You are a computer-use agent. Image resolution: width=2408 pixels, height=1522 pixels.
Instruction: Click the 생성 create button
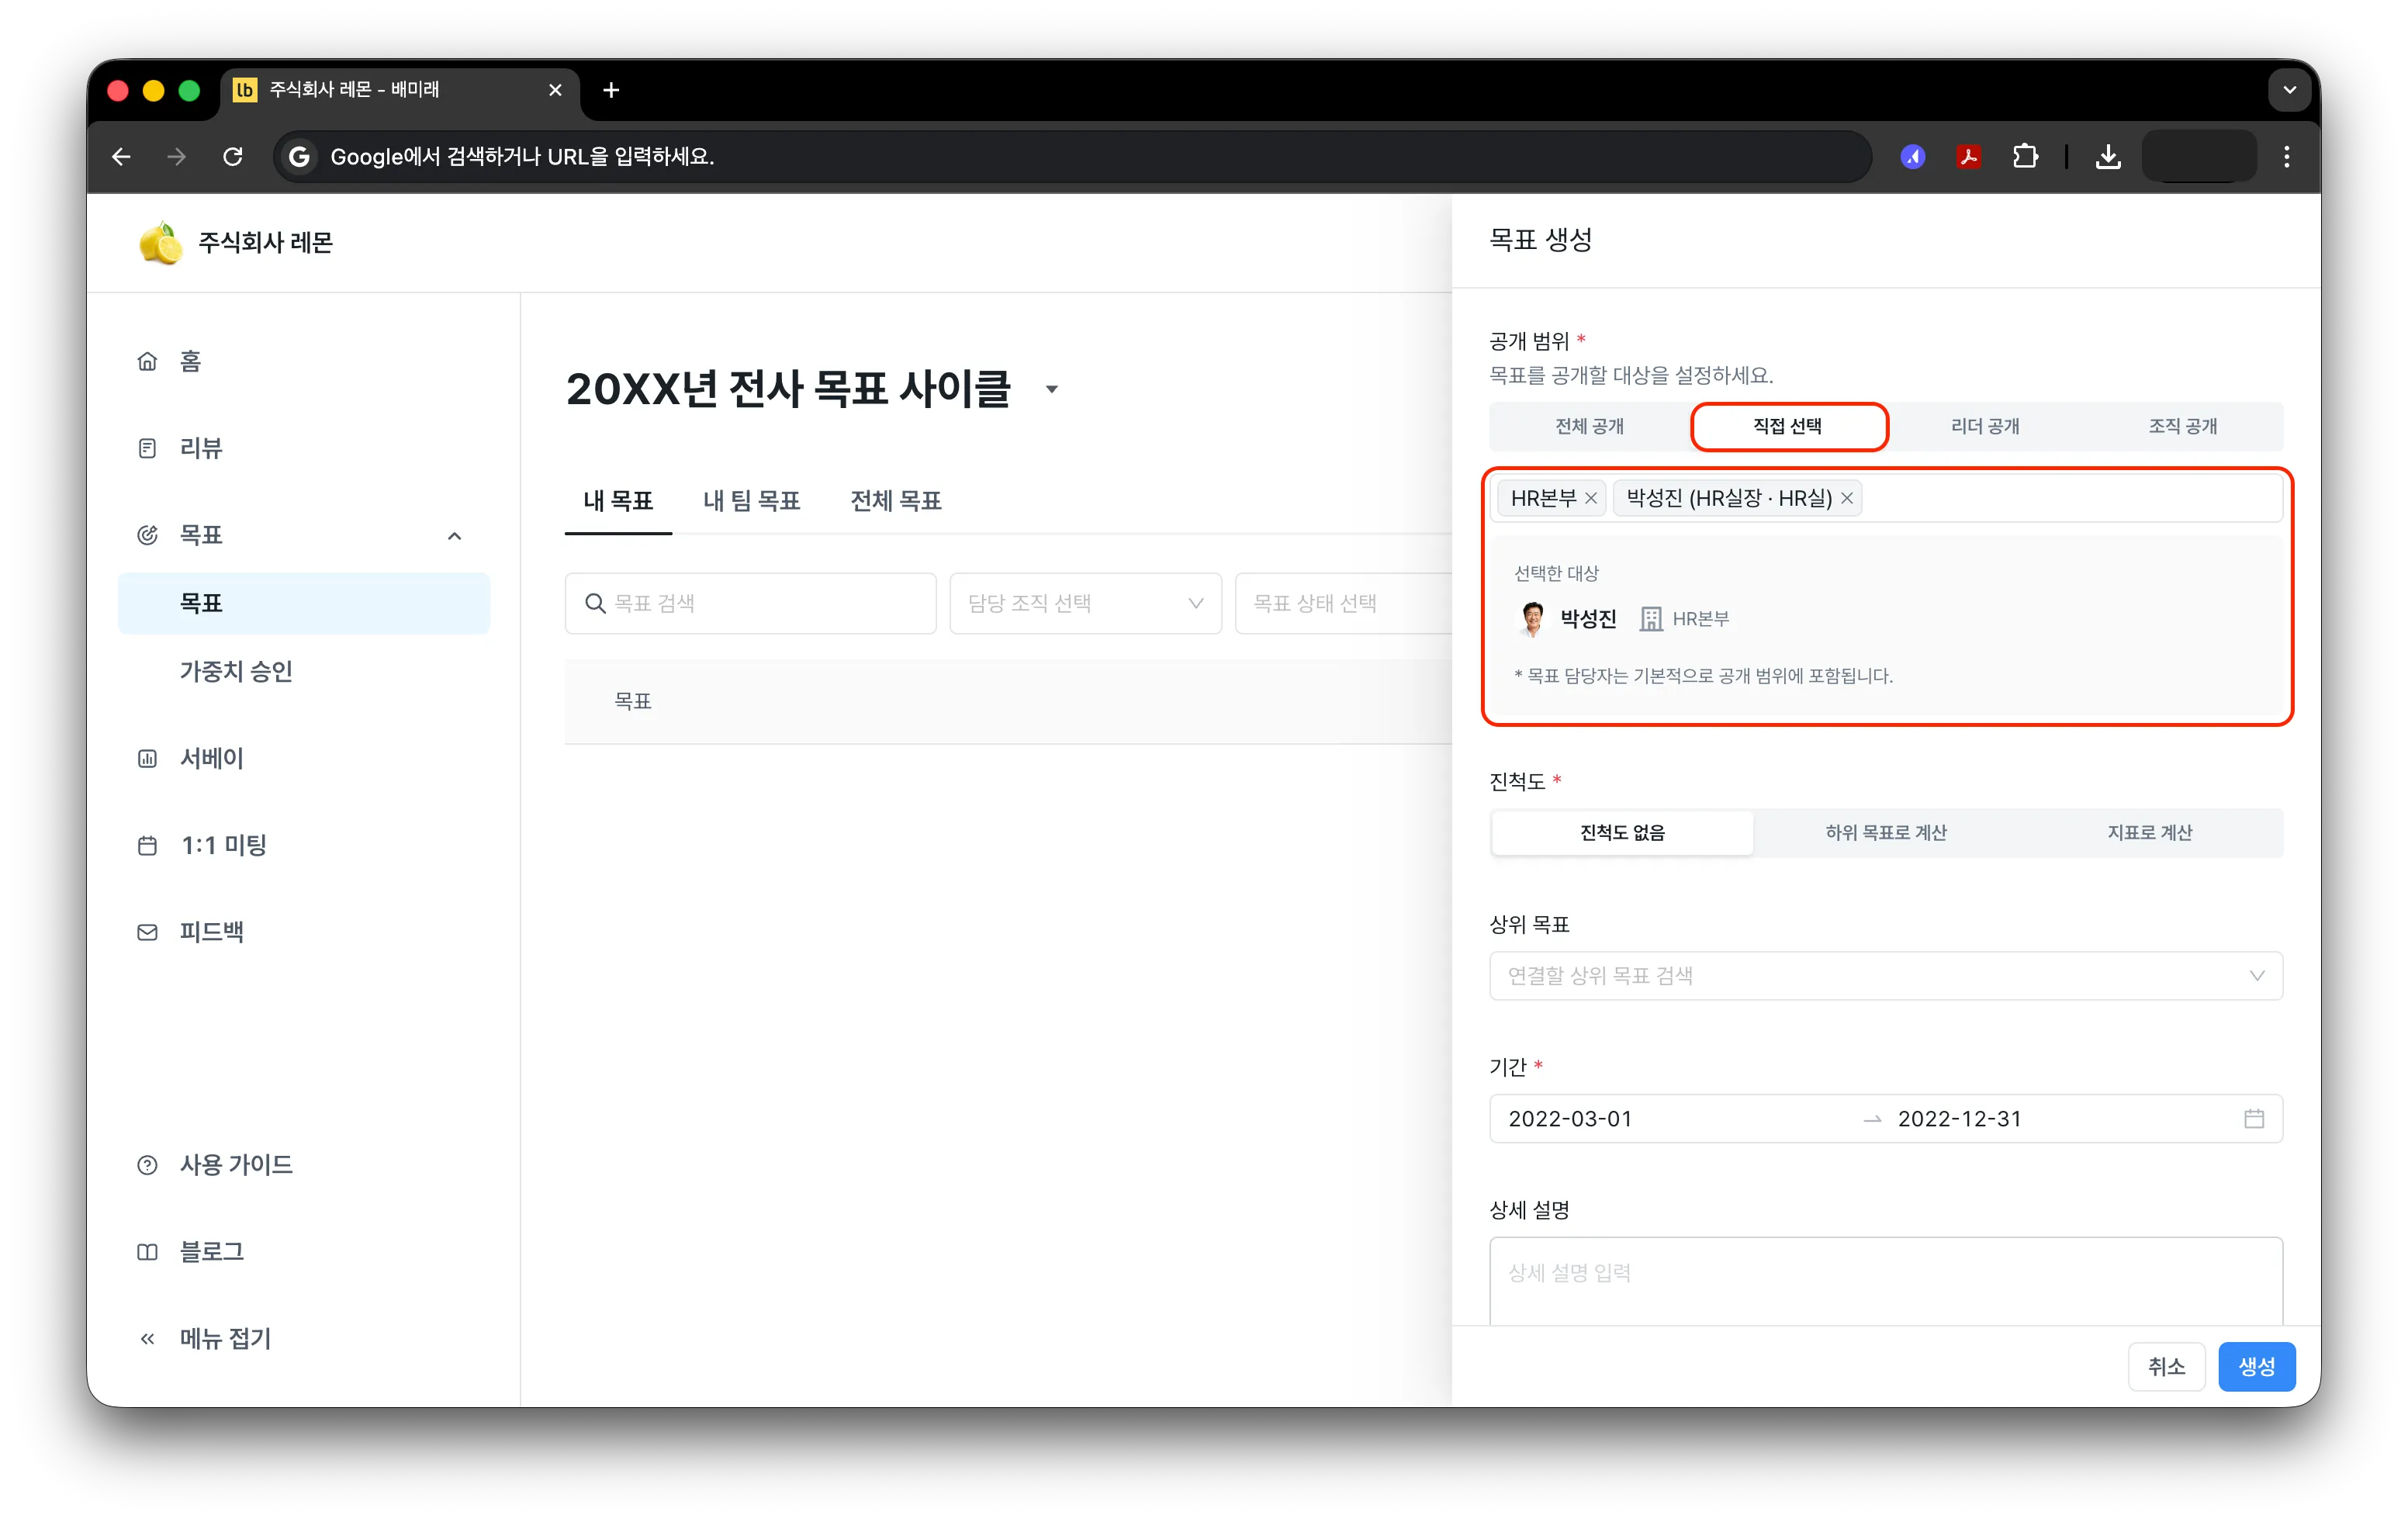2256,1367
